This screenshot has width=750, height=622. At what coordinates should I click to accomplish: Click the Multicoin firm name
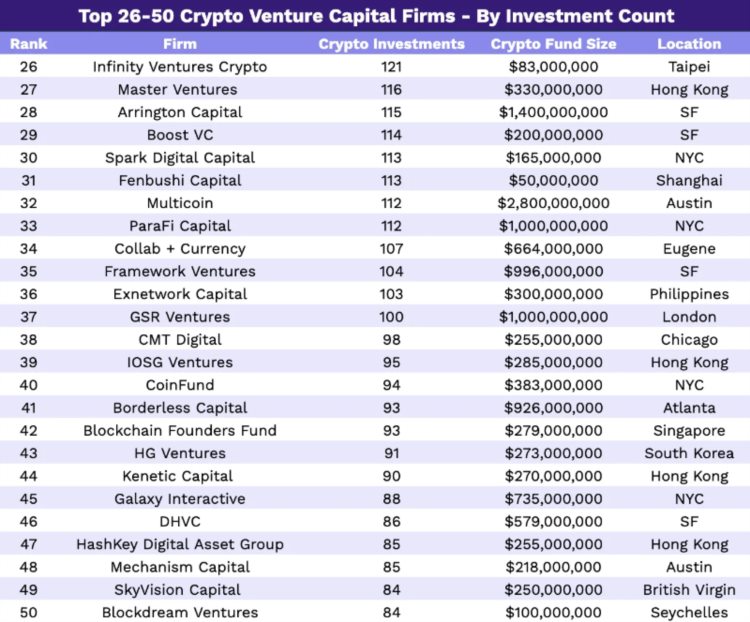(180, 203)
